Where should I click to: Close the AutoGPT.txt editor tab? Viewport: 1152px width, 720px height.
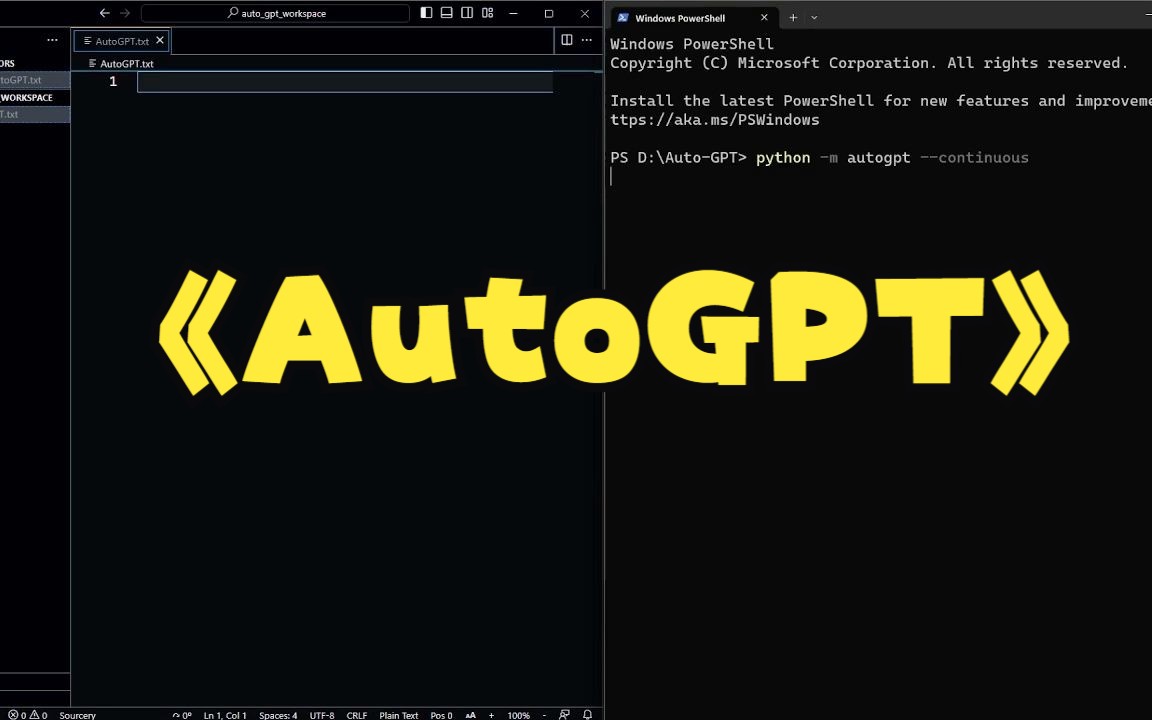[160, 41]
